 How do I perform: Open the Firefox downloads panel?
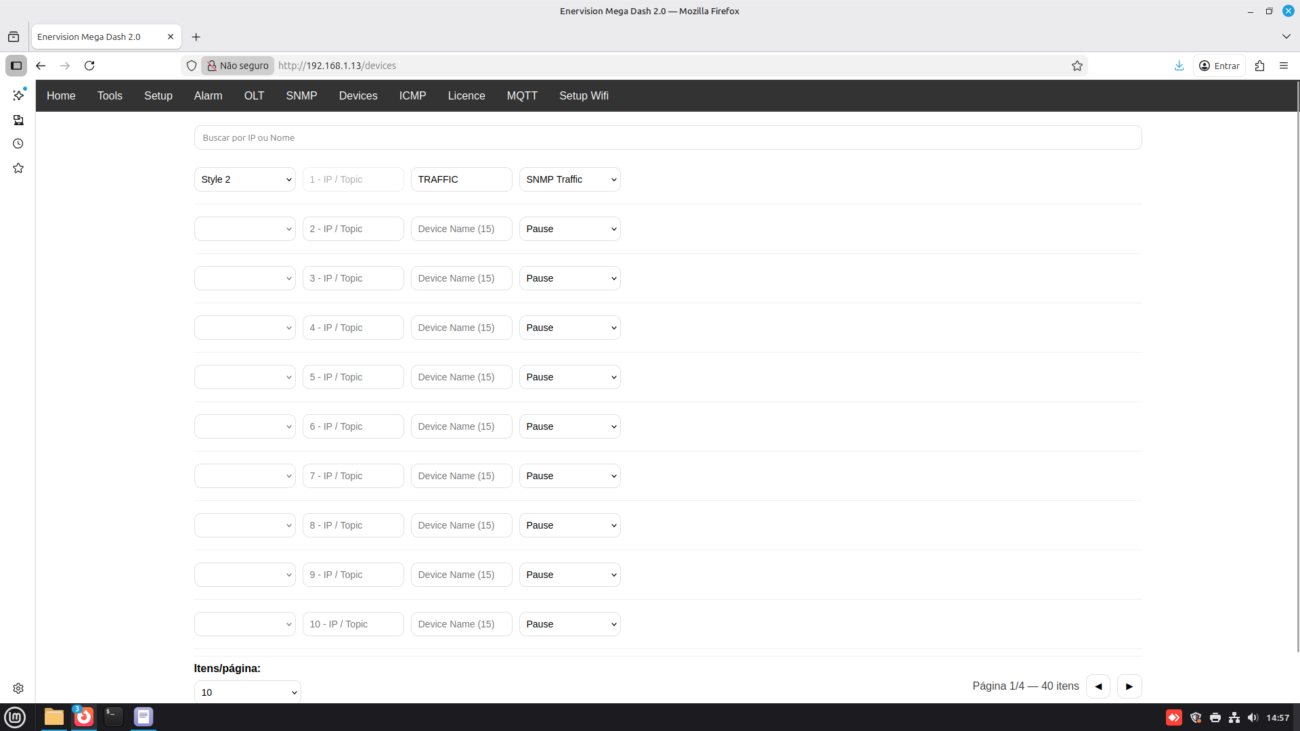(x=1179, y=66)
